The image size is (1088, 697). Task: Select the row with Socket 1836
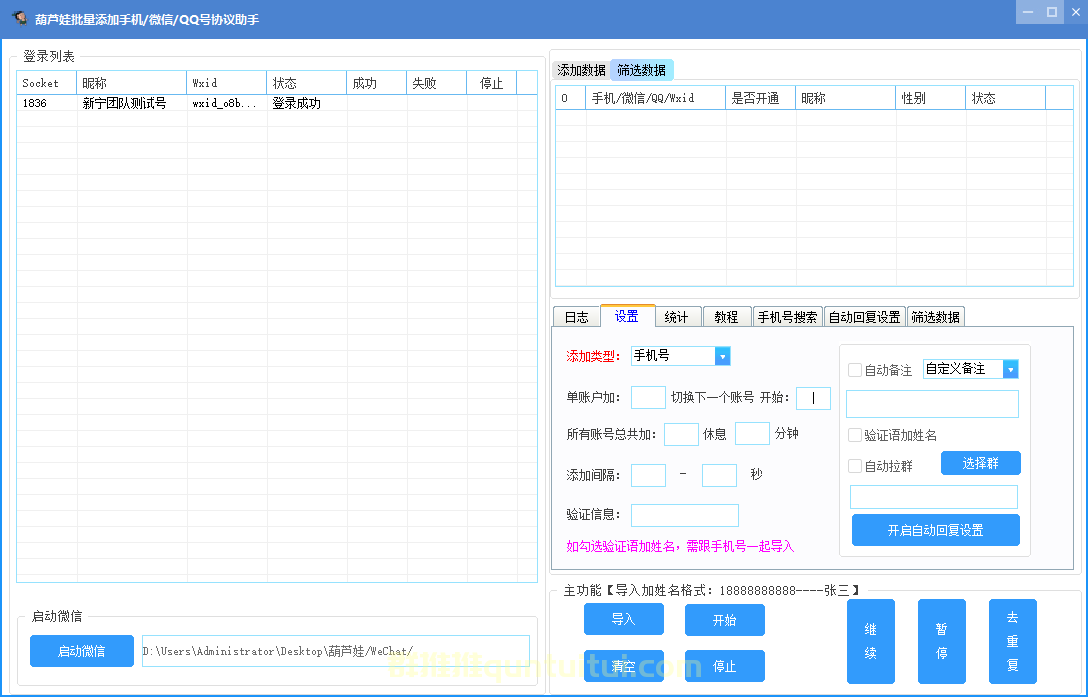point(277,103)
